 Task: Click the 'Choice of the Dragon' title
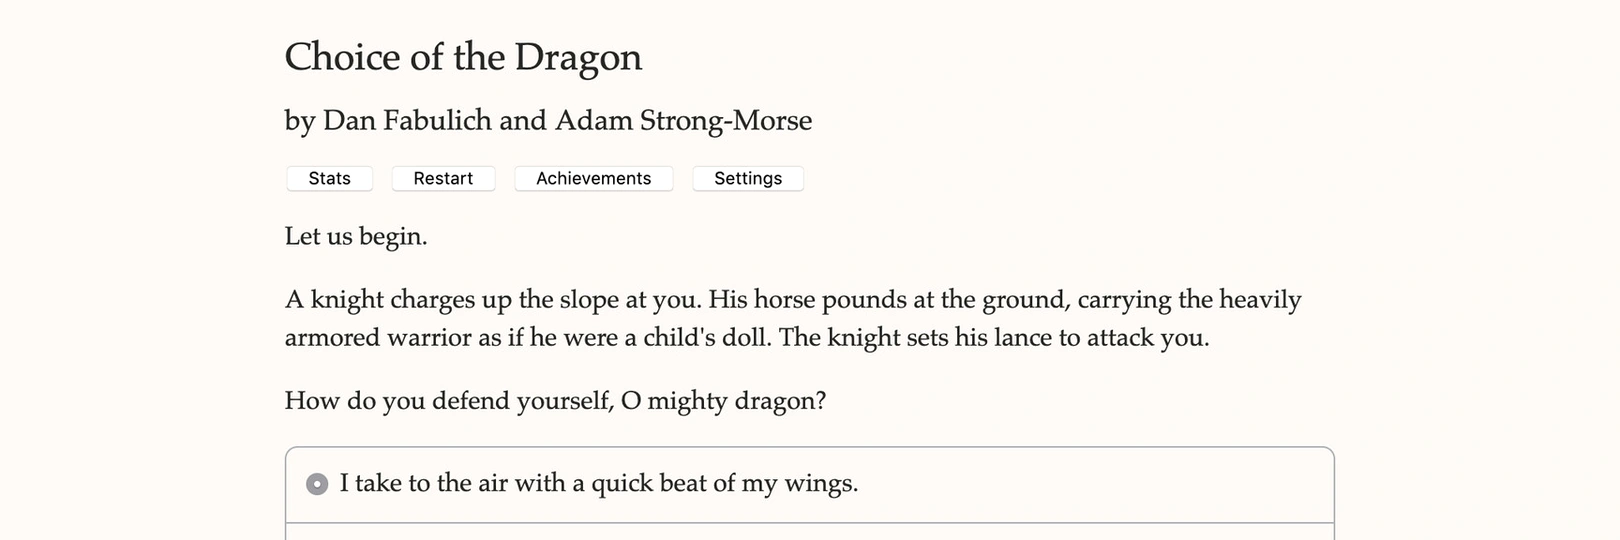point(463,57)
